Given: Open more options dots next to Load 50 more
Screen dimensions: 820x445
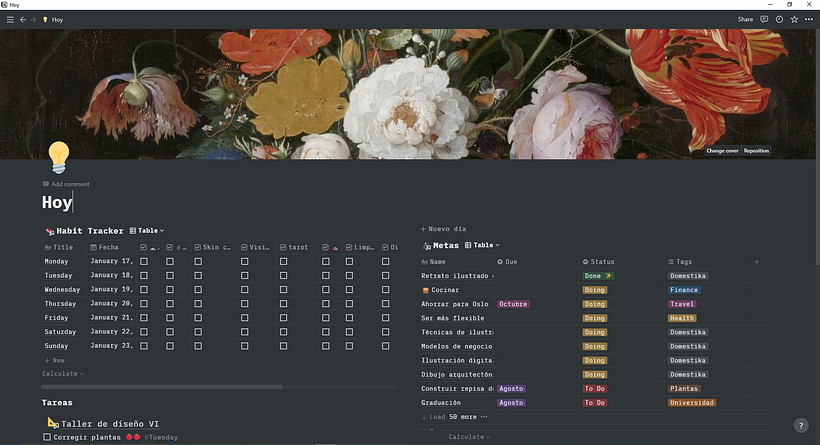Looking at the screenshot, I should pos(484,417).
